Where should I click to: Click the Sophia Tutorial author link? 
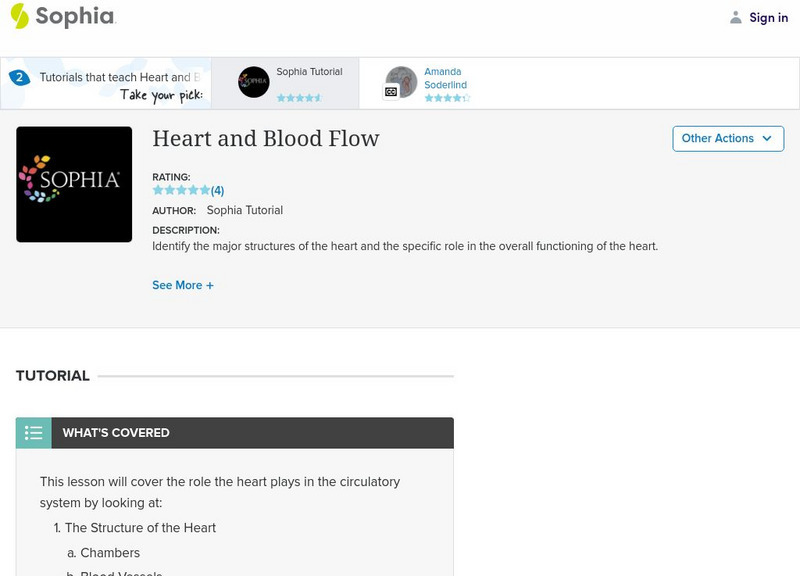pyautogui.click(x=245, y=210)
